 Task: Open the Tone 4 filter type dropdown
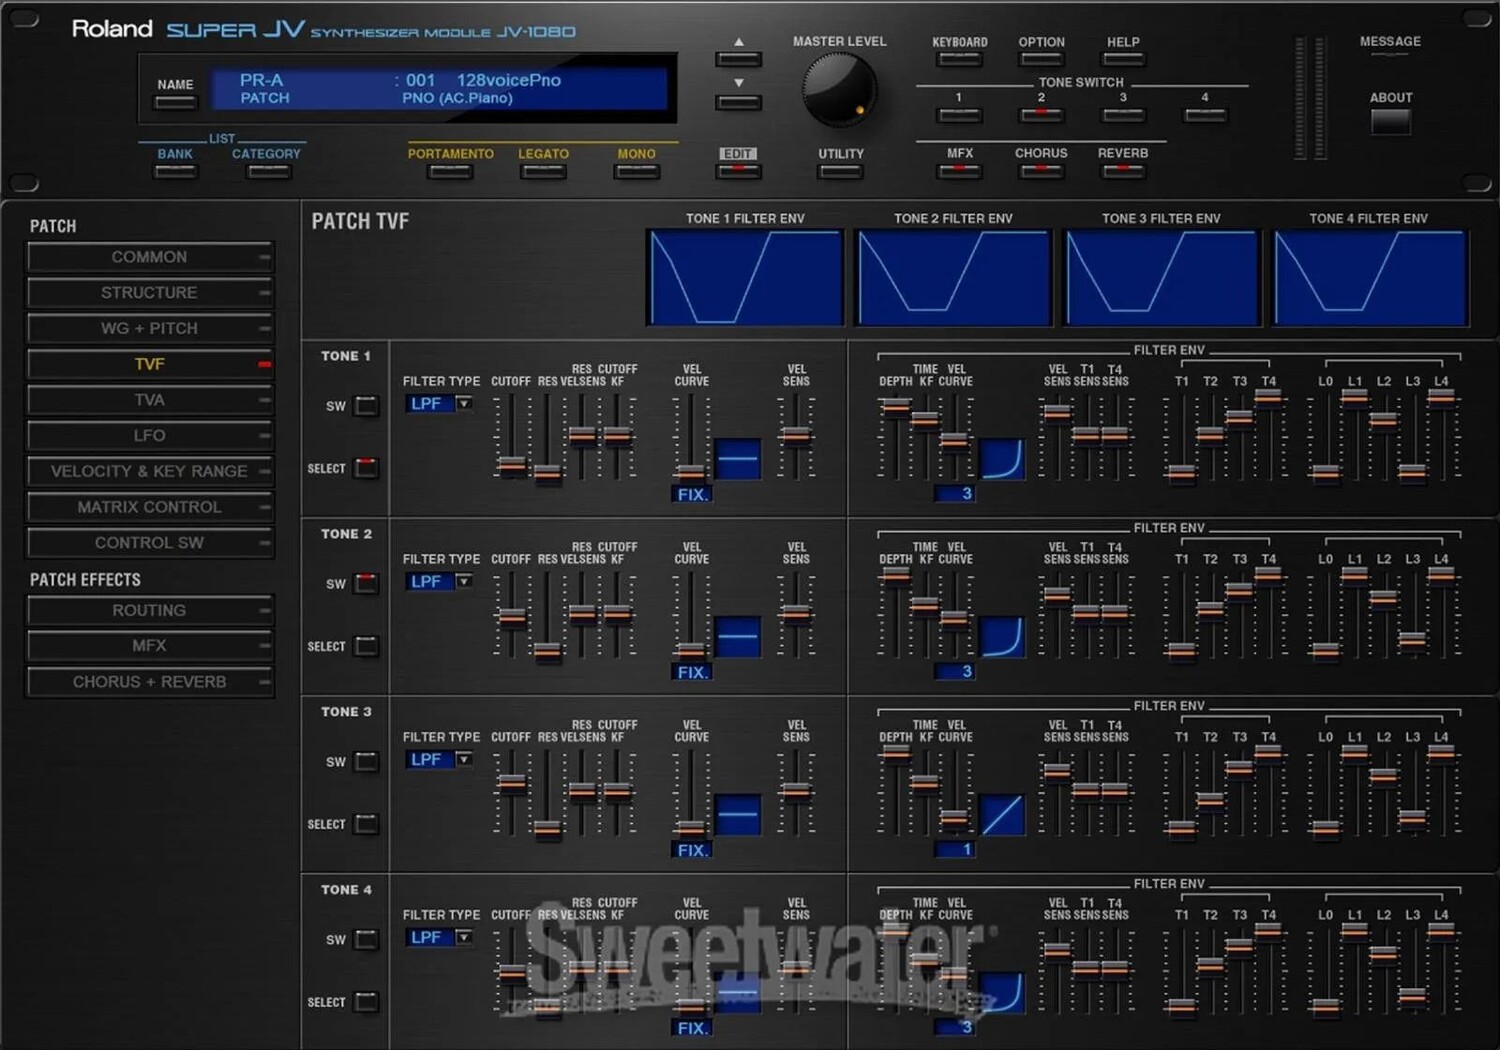pyautogui.click(x=463, y=937)
